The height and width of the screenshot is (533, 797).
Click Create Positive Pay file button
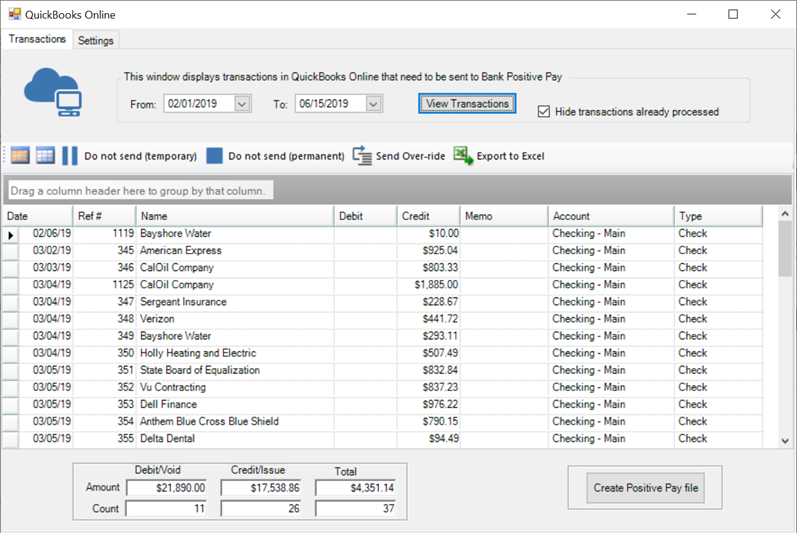[x=646, y=488]
